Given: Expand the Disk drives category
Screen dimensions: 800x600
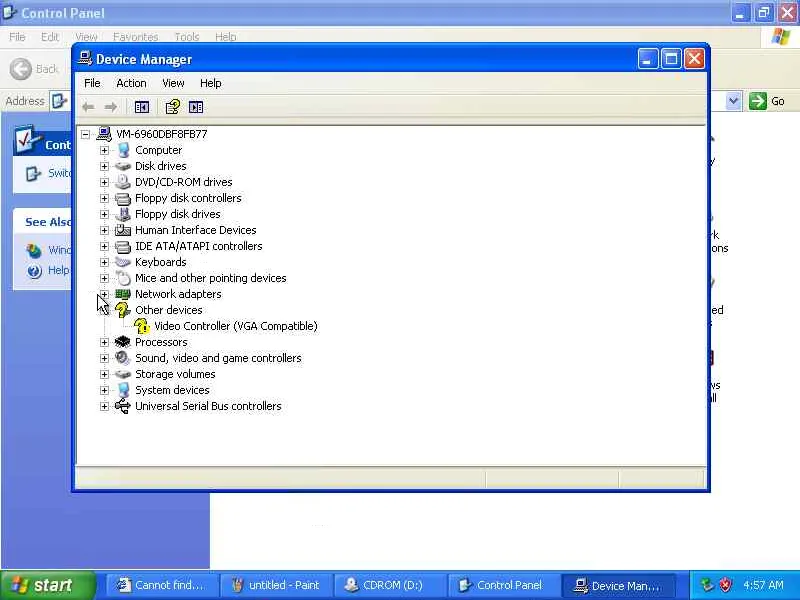Looking at the screenshot, I should pos(104,166).
